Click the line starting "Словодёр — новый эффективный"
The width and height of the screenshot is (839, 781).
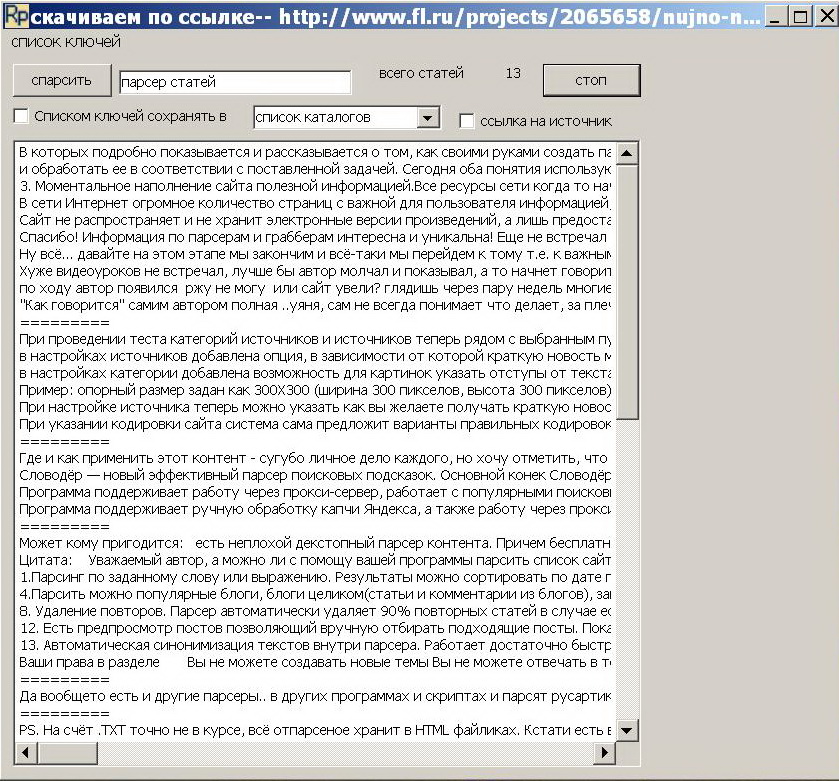click(x=315, y=475)
